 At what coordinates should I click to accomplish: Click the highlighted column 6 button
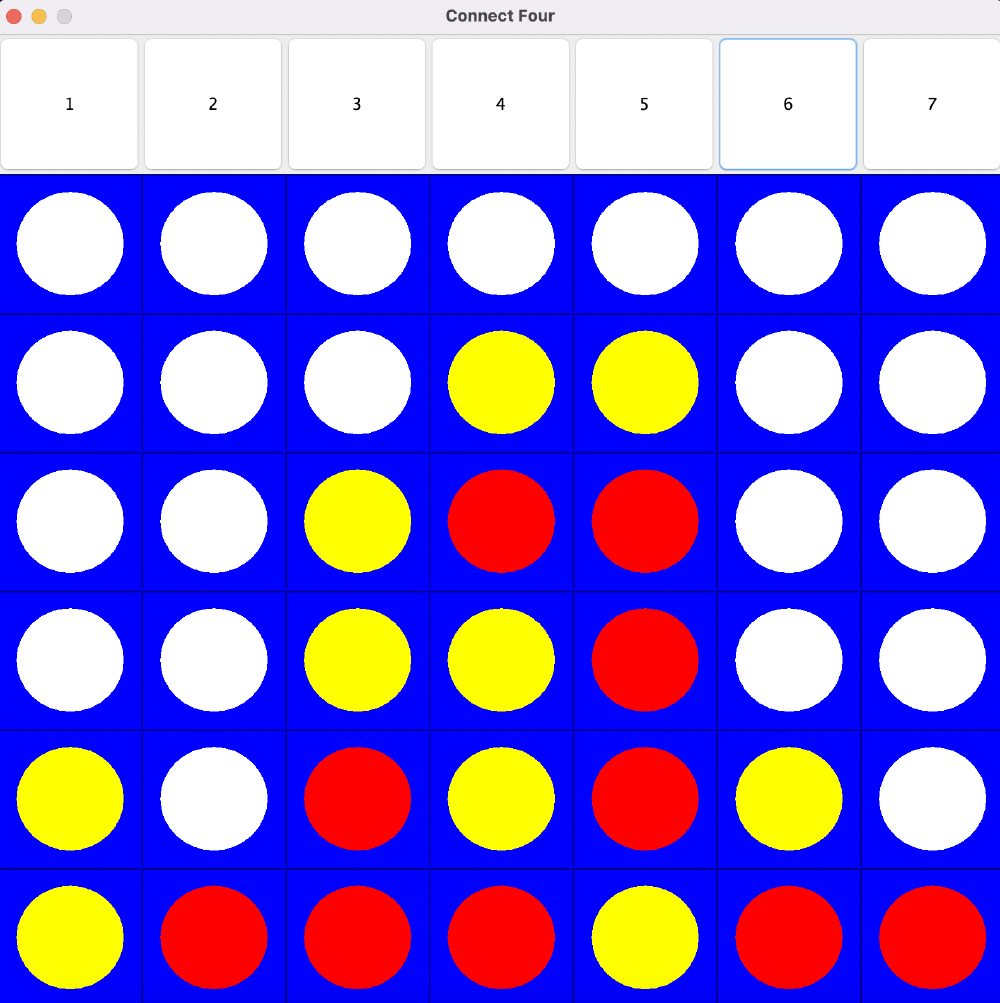click(x=788, y=104)
